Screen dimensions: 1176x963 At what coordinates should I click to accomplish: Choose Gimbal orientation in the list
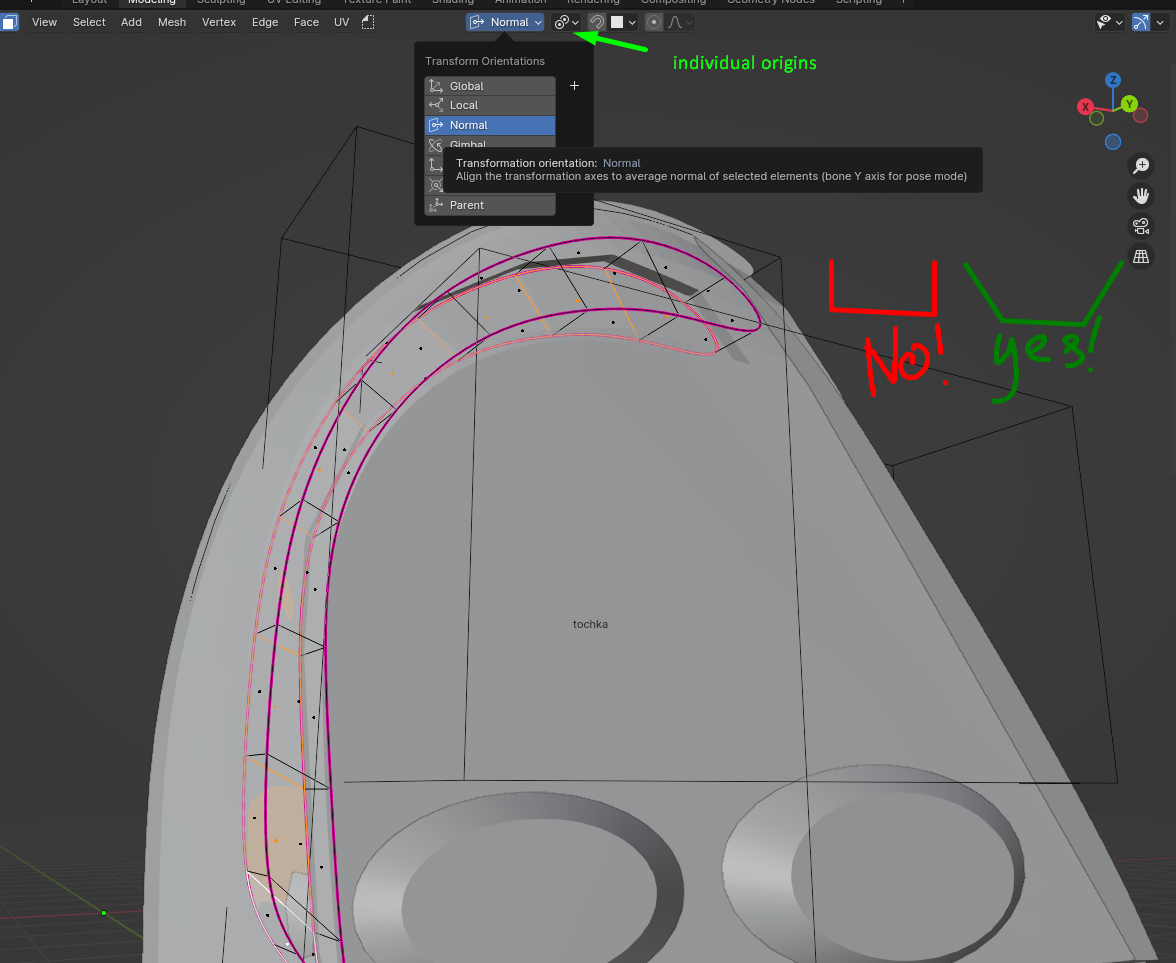tap(490, 143)
